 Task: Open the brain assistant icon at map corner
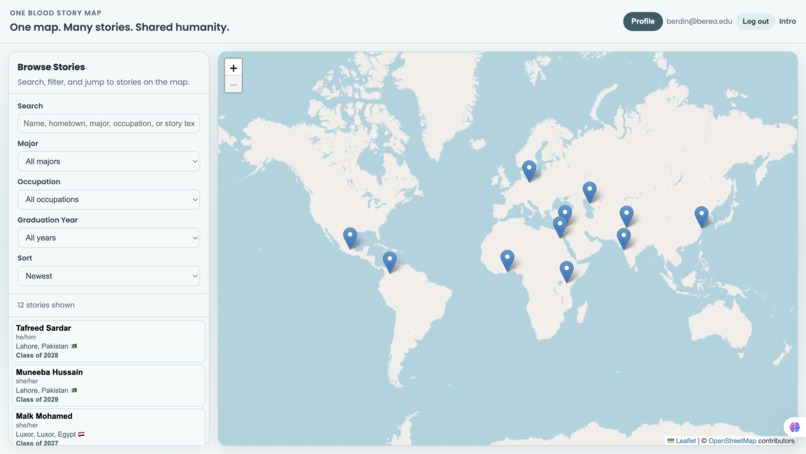click(795, 427)
